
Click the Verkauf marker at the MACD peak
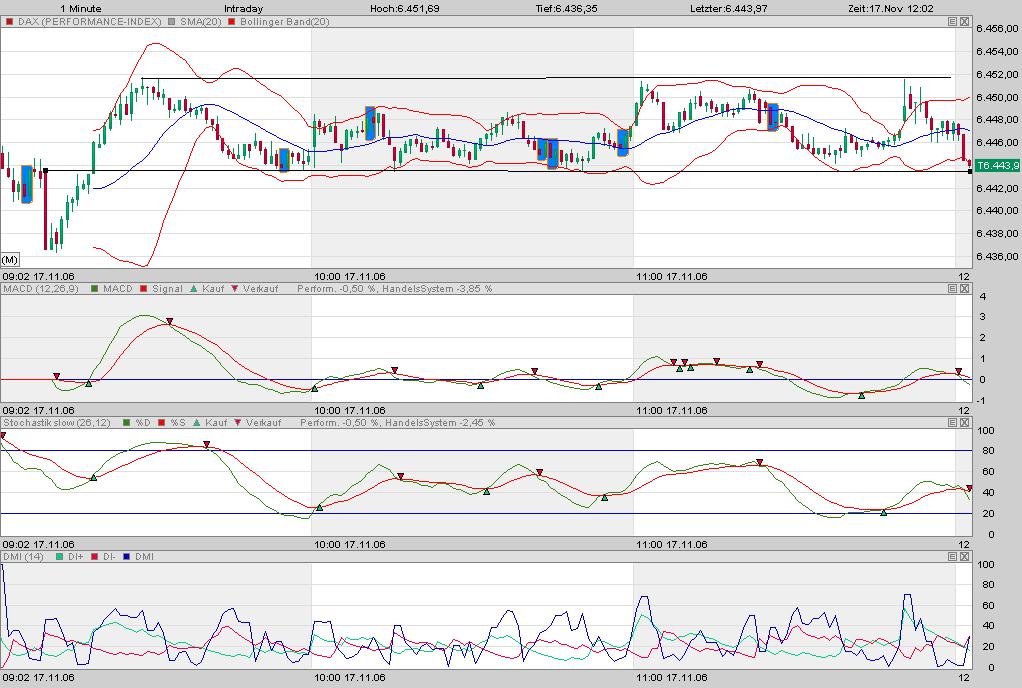click(169, 321)
